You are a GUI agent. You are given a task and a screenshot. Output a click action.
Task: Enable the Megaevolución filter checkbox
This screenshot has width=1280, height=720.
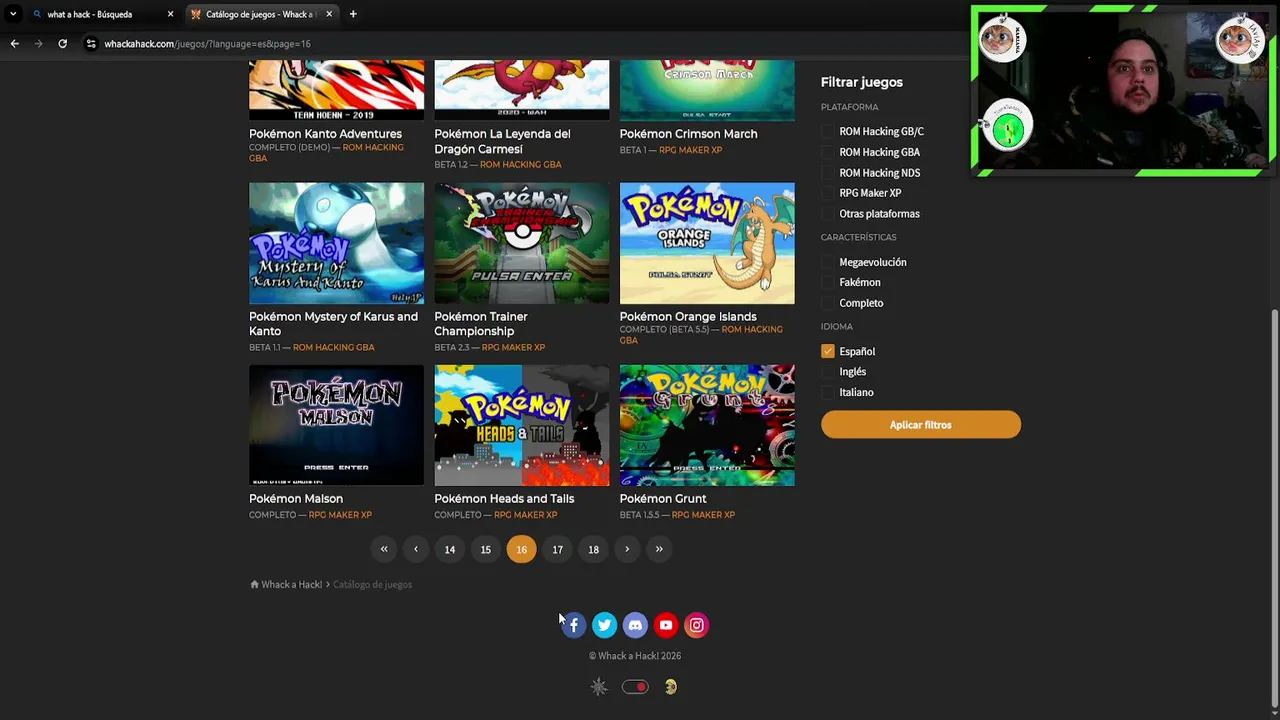click(x=828, y=262)
